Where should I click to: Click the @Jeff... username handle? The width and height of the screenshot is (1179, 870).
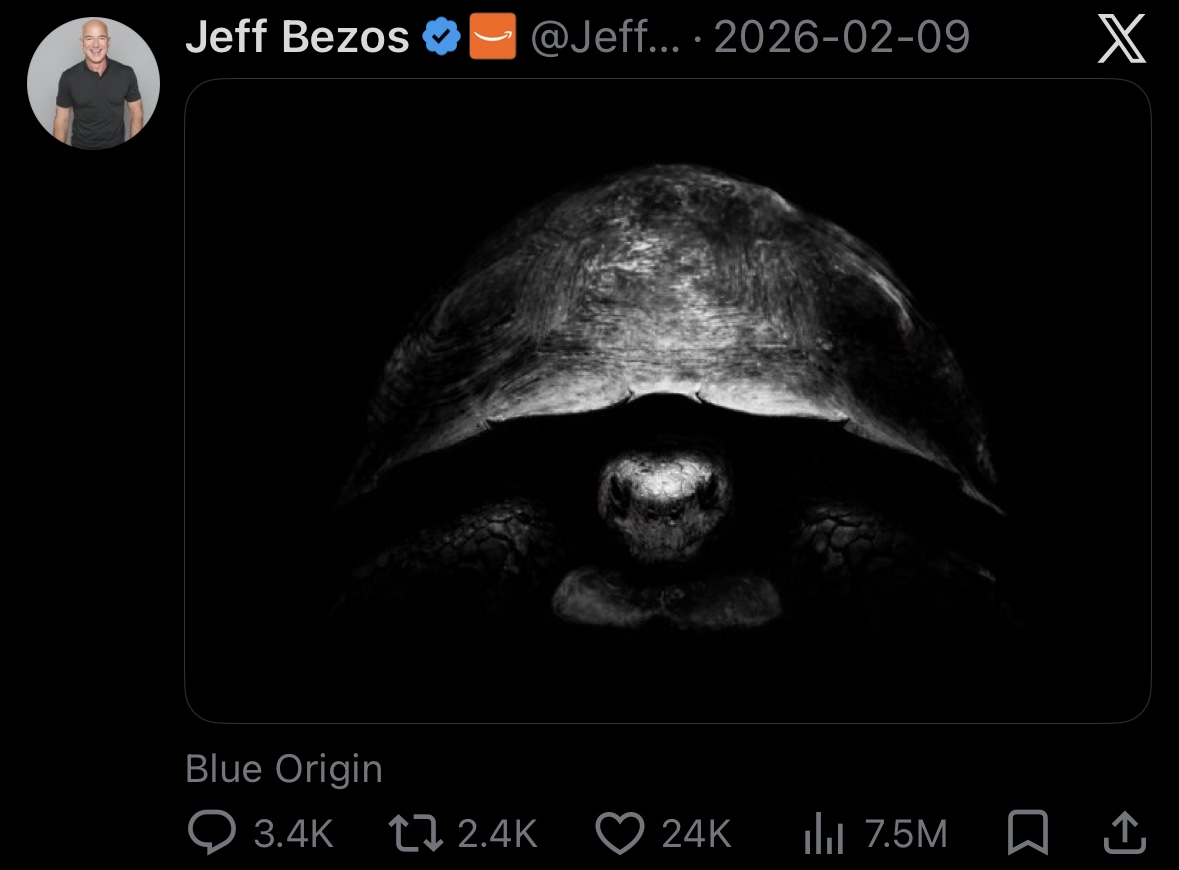point(605,37)
